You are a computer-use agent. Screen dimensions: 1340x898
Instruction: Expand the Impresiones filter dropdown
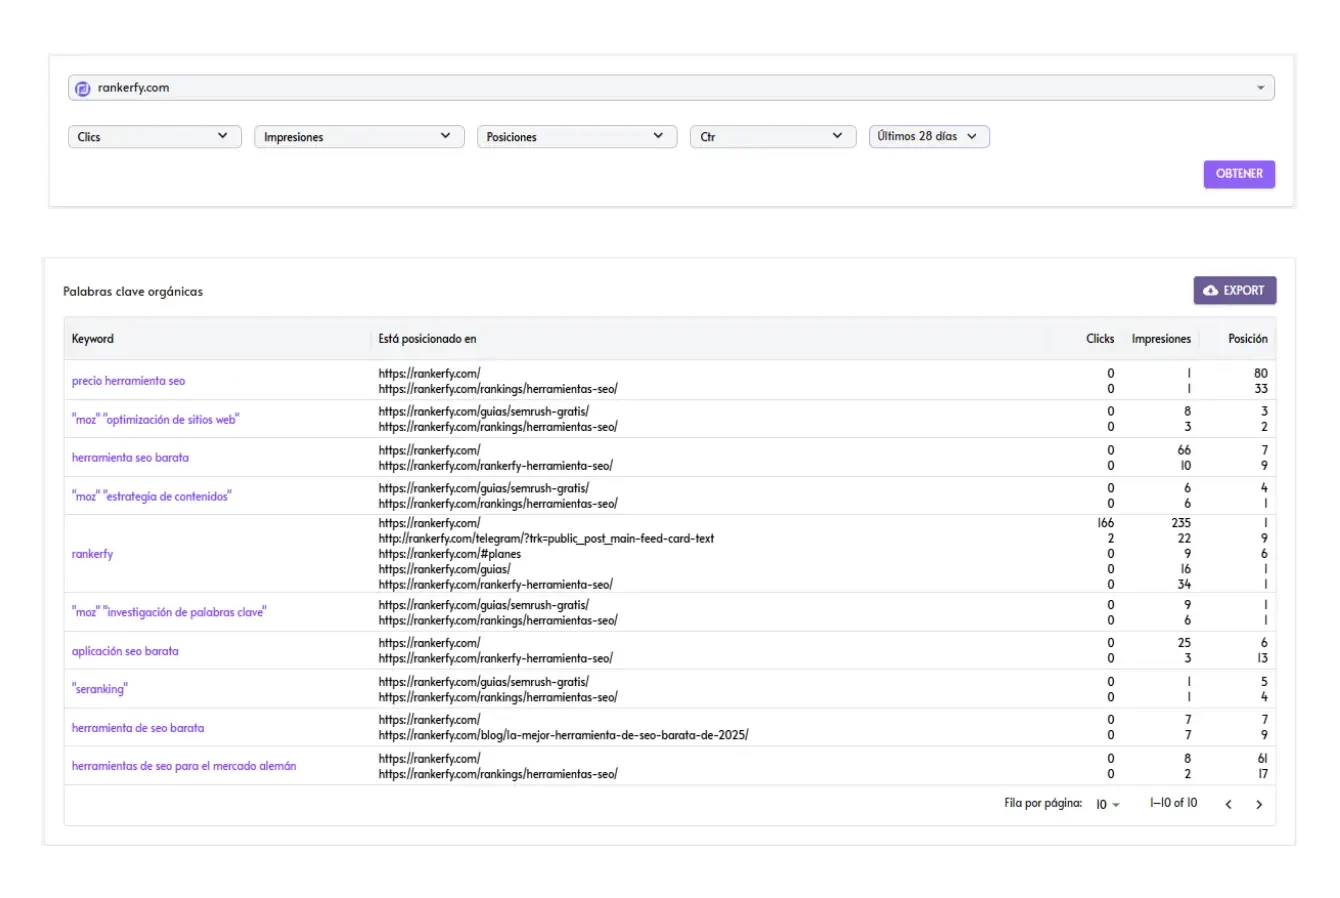coord(359,137)
